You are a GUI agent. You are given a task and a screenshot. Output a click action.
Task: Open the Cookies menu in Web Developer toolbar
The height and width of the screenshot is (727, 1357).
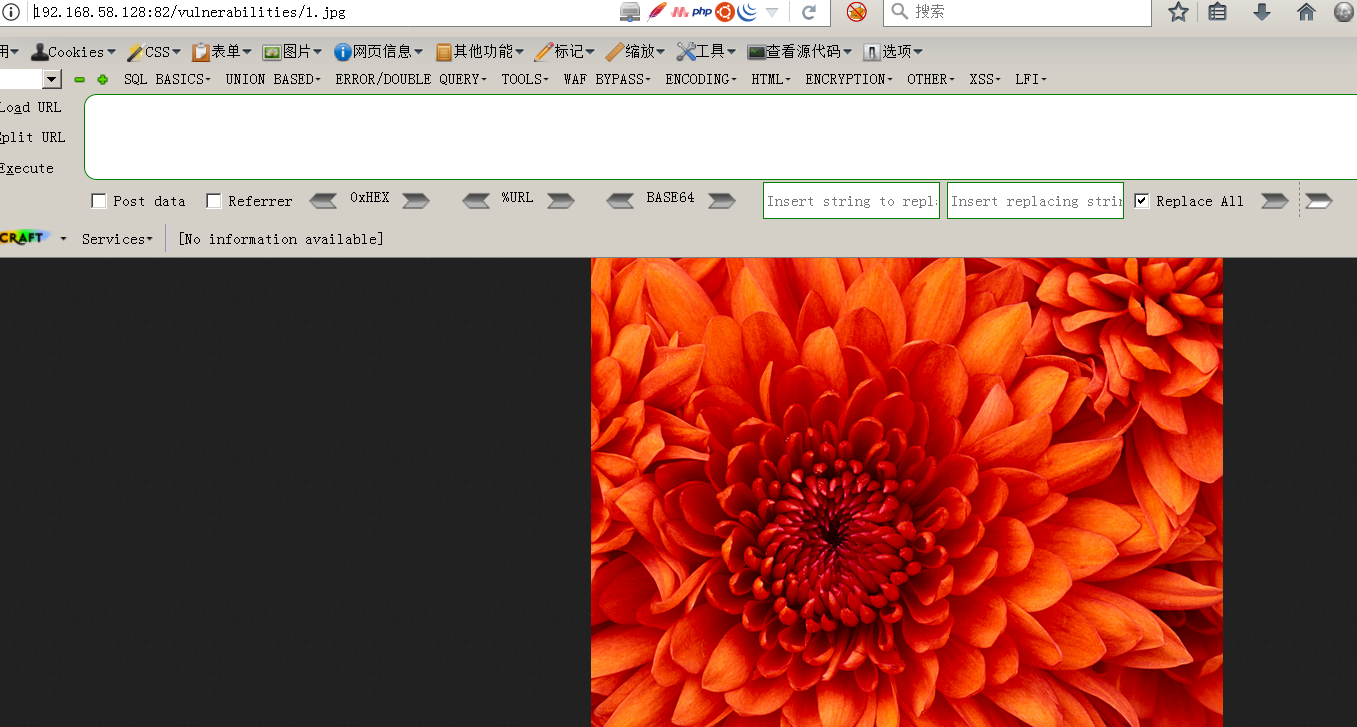pos(73,52)
